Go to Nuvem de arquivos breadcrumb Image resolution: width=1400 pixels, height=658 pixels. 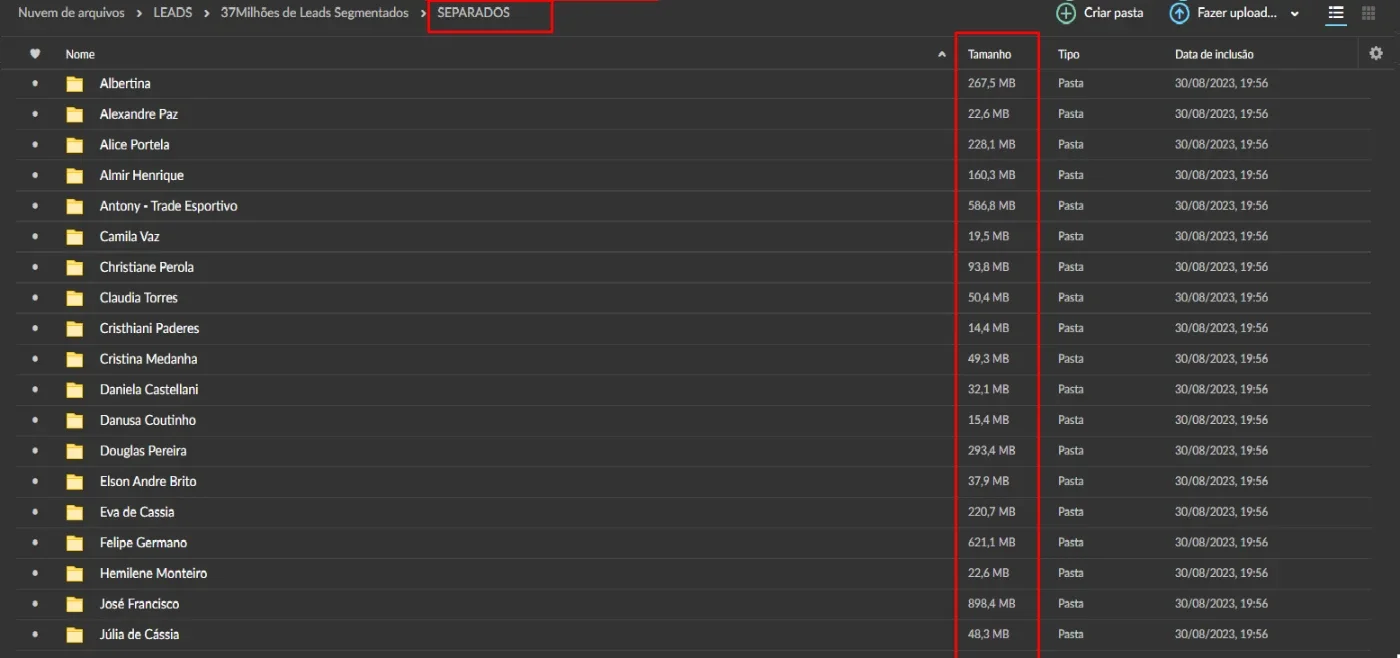71,13
